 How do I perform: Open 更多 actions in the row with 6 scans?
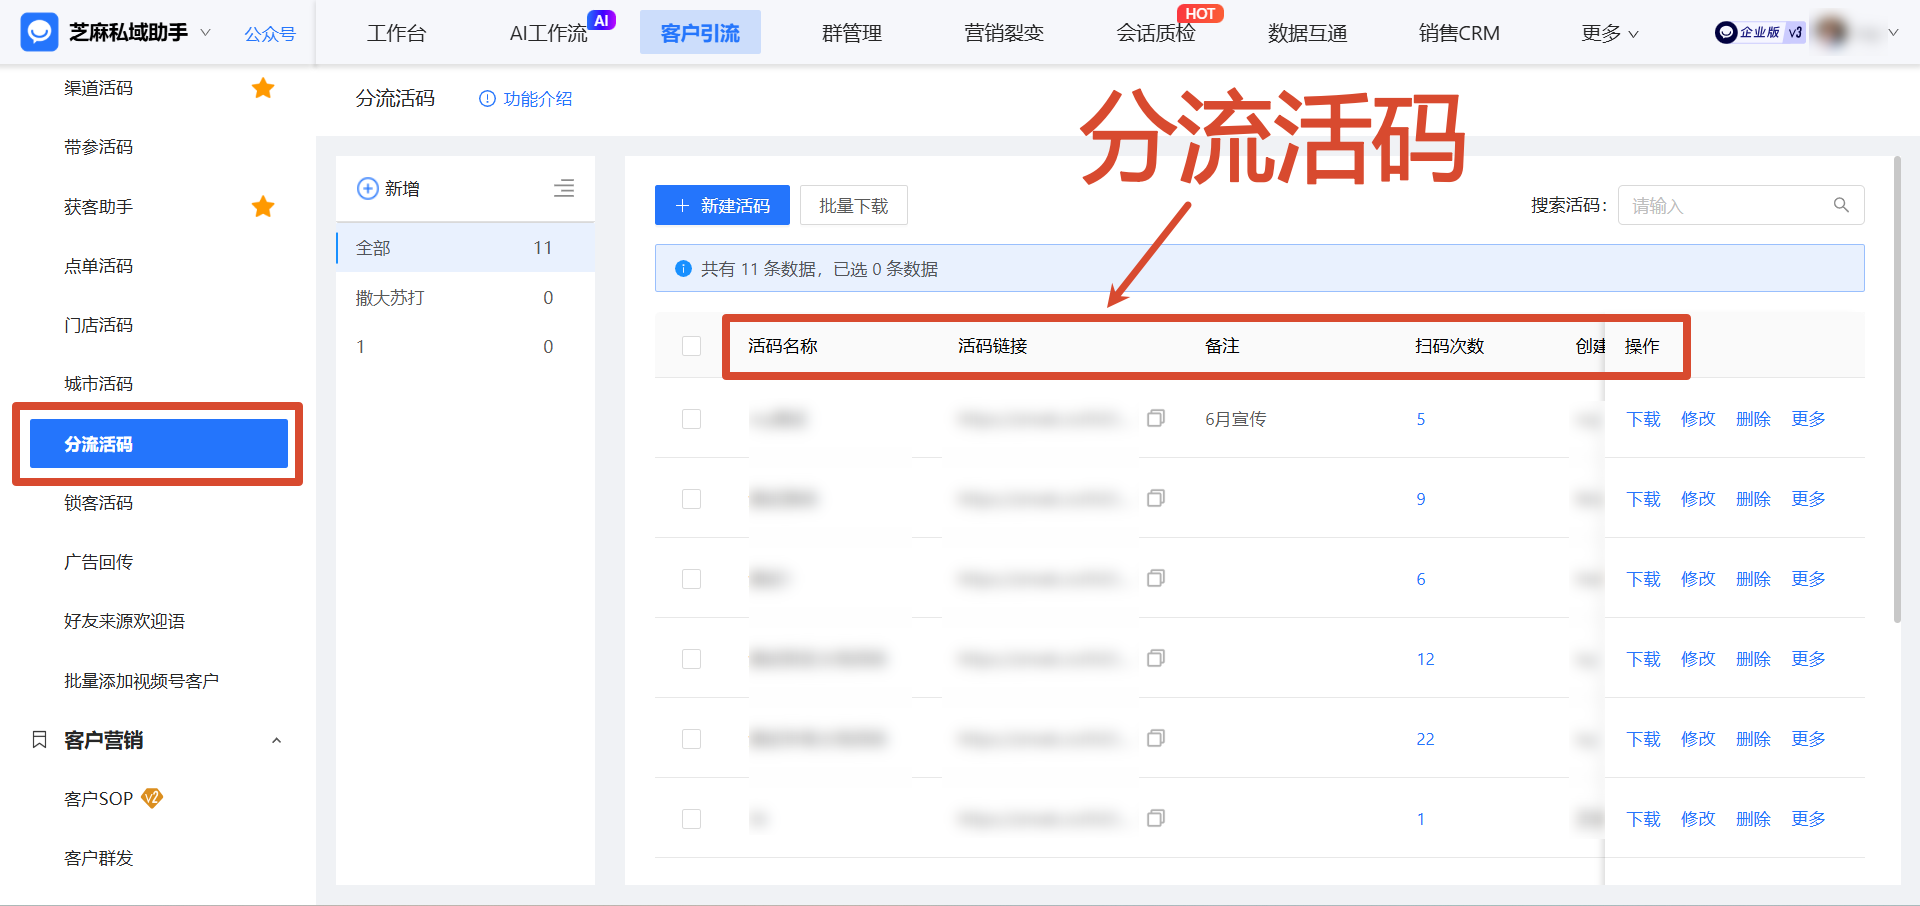[x=1808, y=579]
